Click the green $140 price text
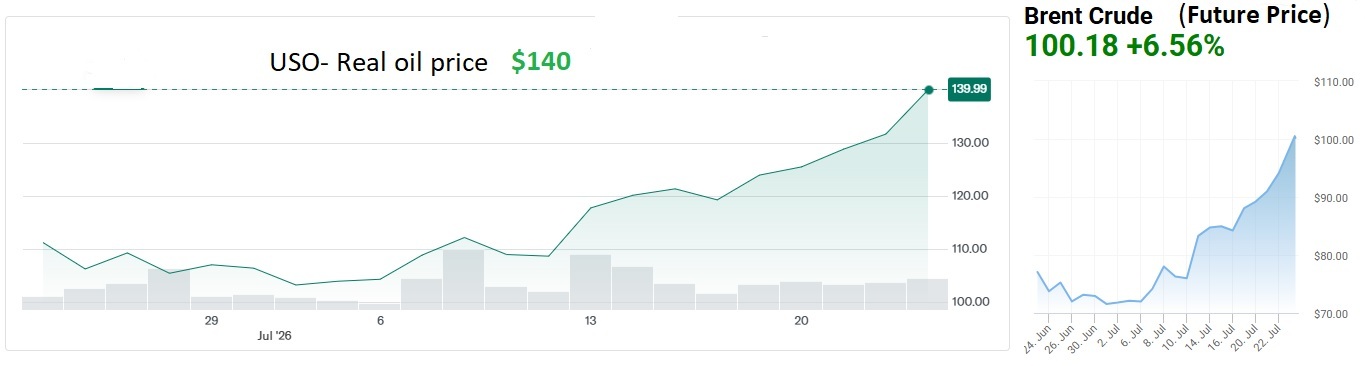 tap(541, 62)
